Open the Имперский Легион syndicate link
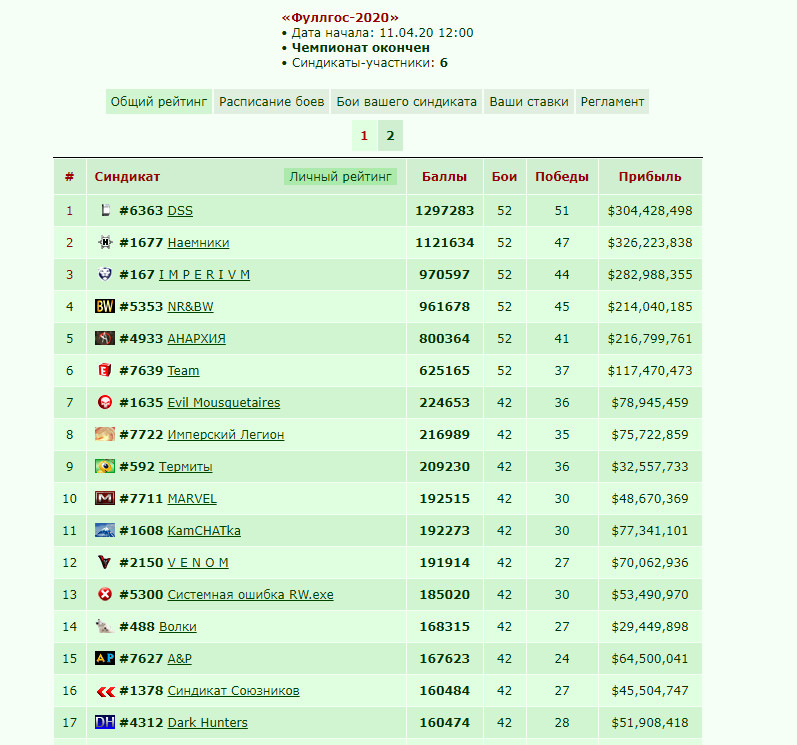The width and height of the screenshot is (797, 745). pyautogui.click(x=226, y=434)
